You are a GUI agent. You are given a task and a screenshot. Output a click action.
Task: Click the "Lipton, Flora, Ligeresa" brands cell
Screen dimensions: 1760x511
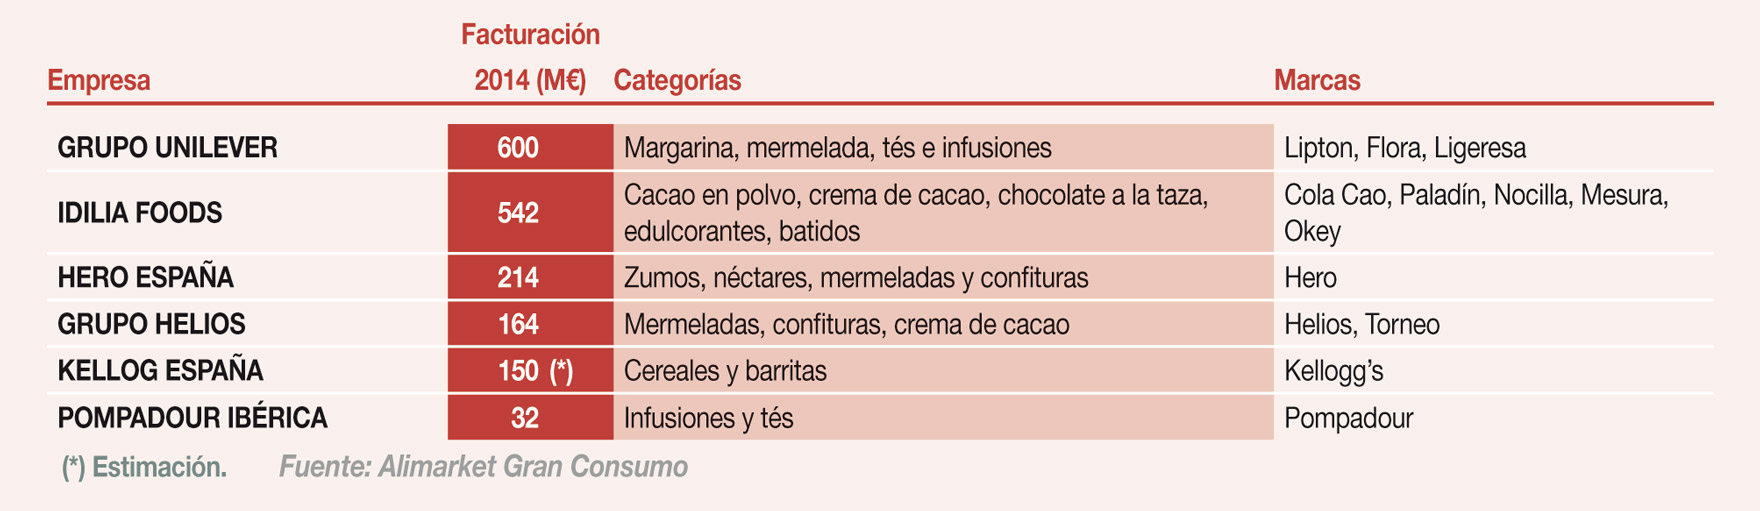point(1404,148)
